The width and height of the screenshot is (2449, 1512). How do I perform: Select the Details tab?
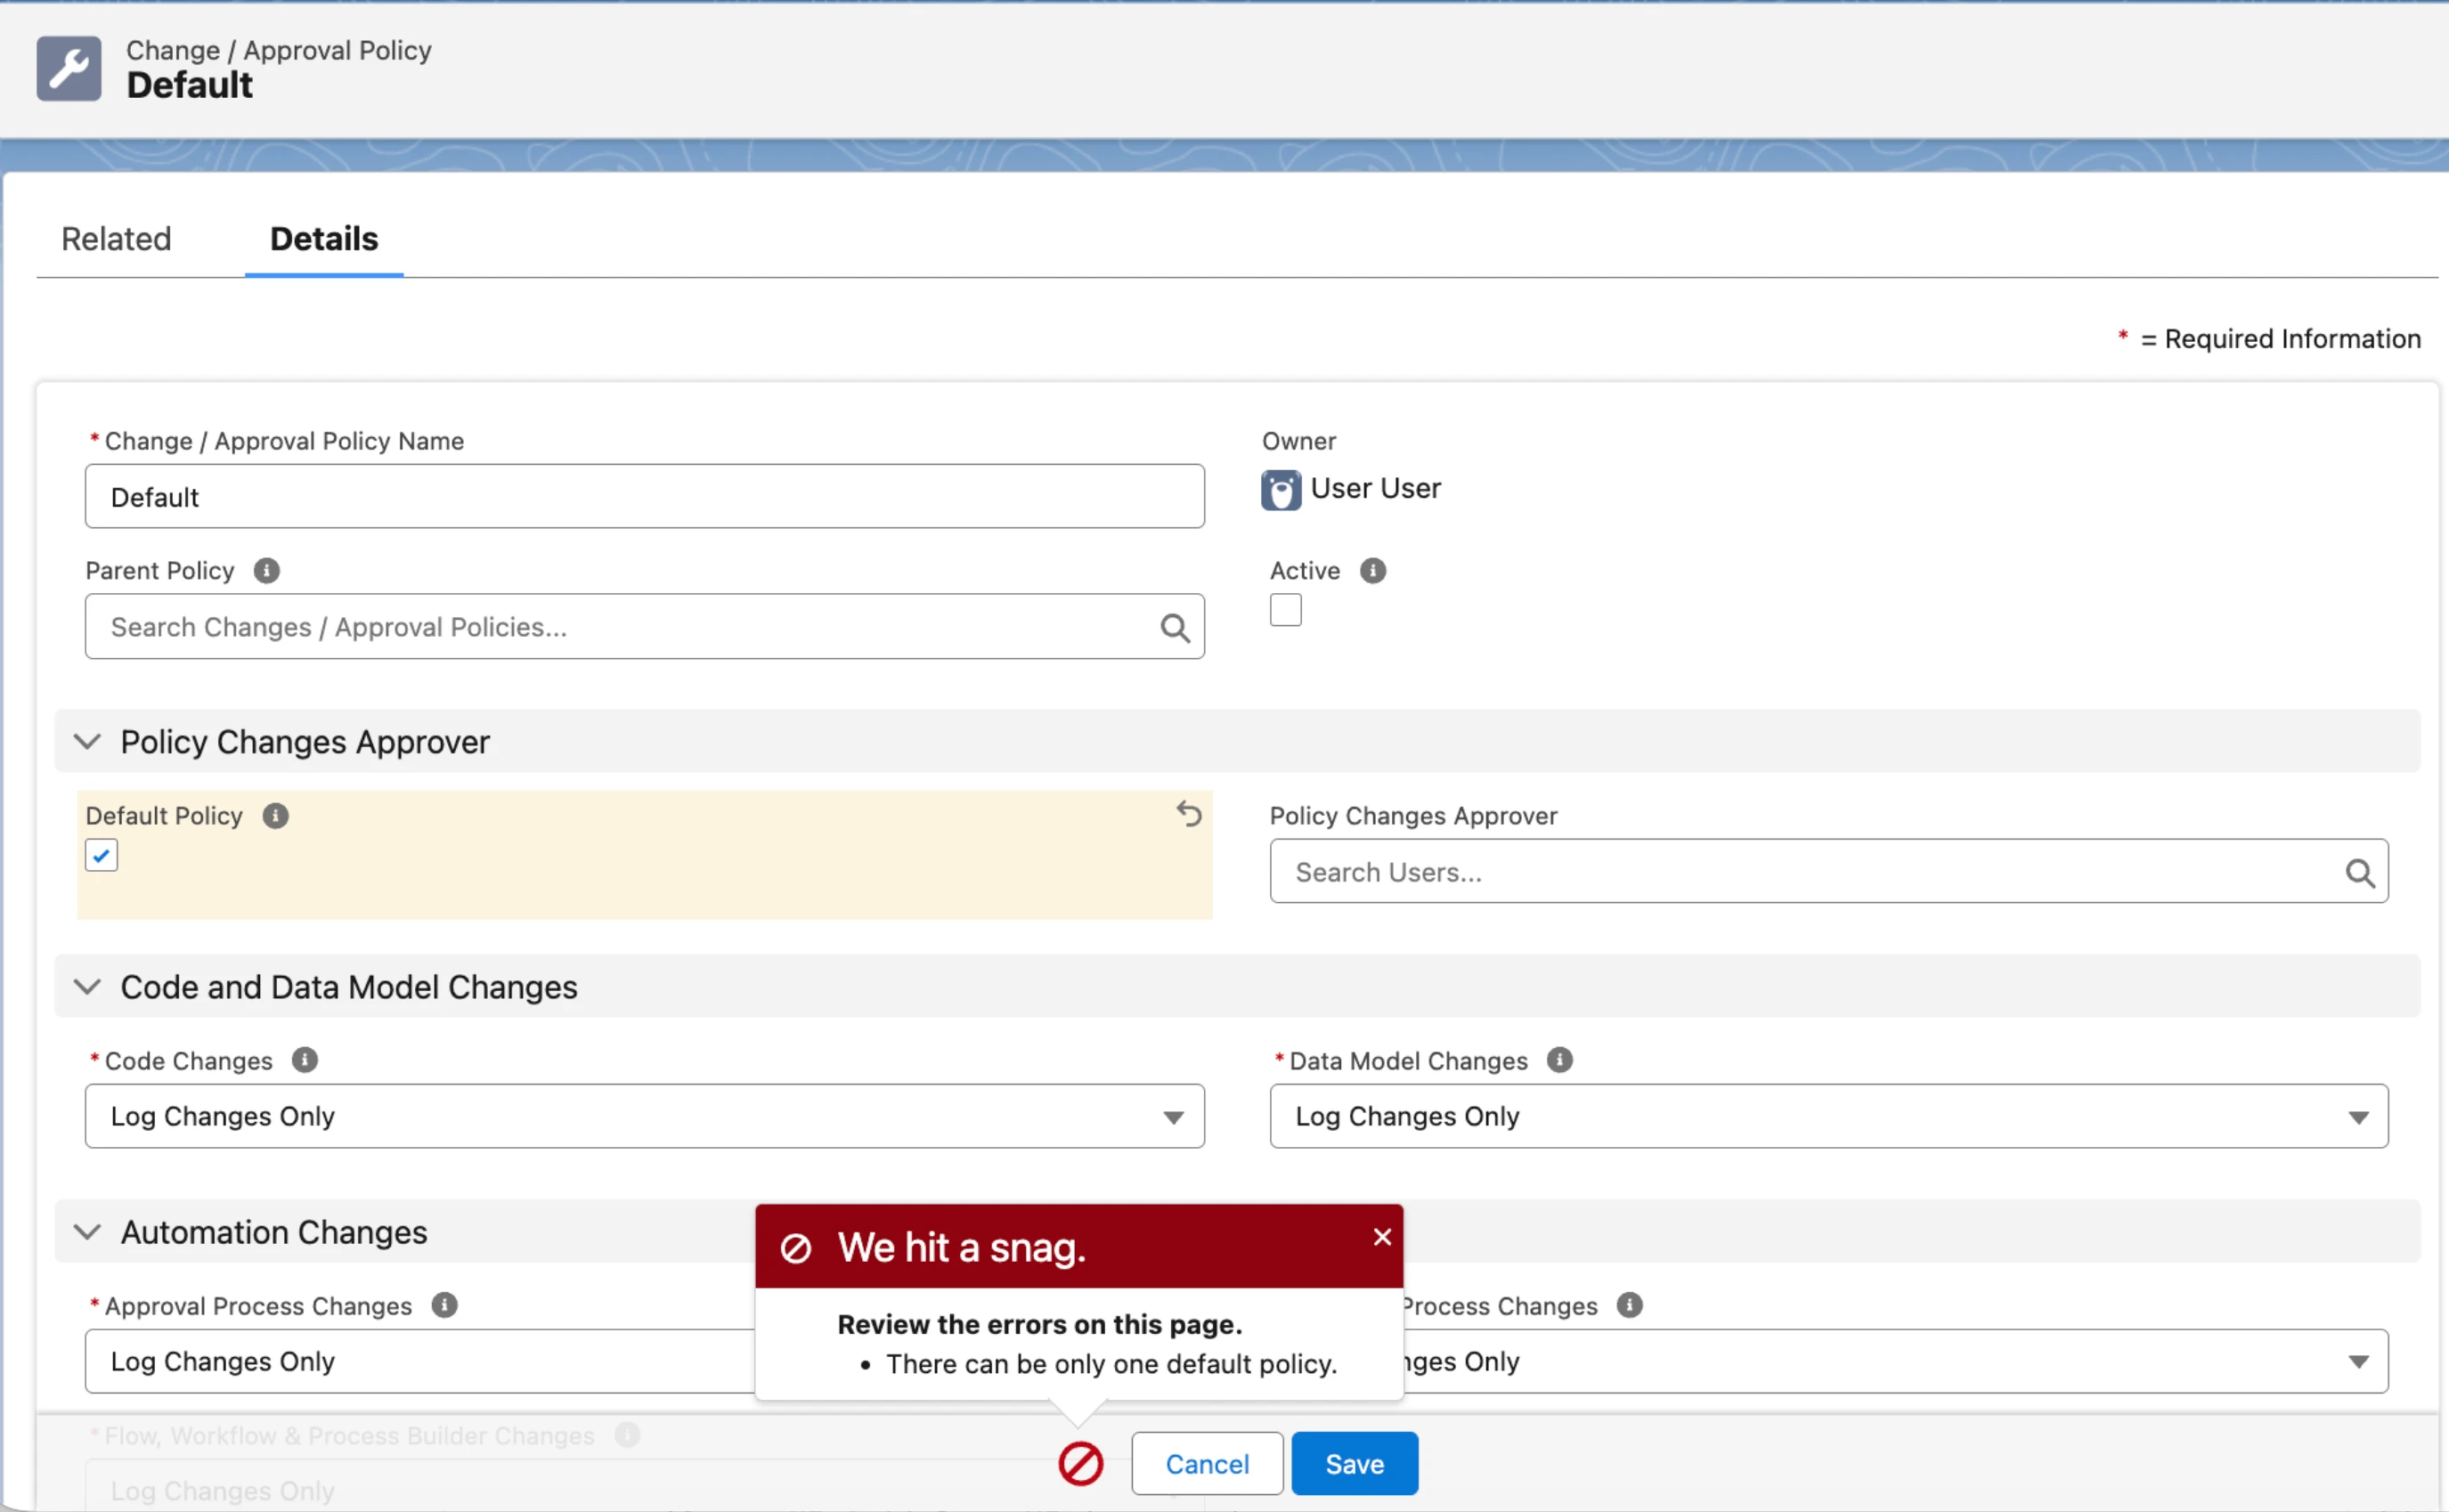[x=324, y=239]
